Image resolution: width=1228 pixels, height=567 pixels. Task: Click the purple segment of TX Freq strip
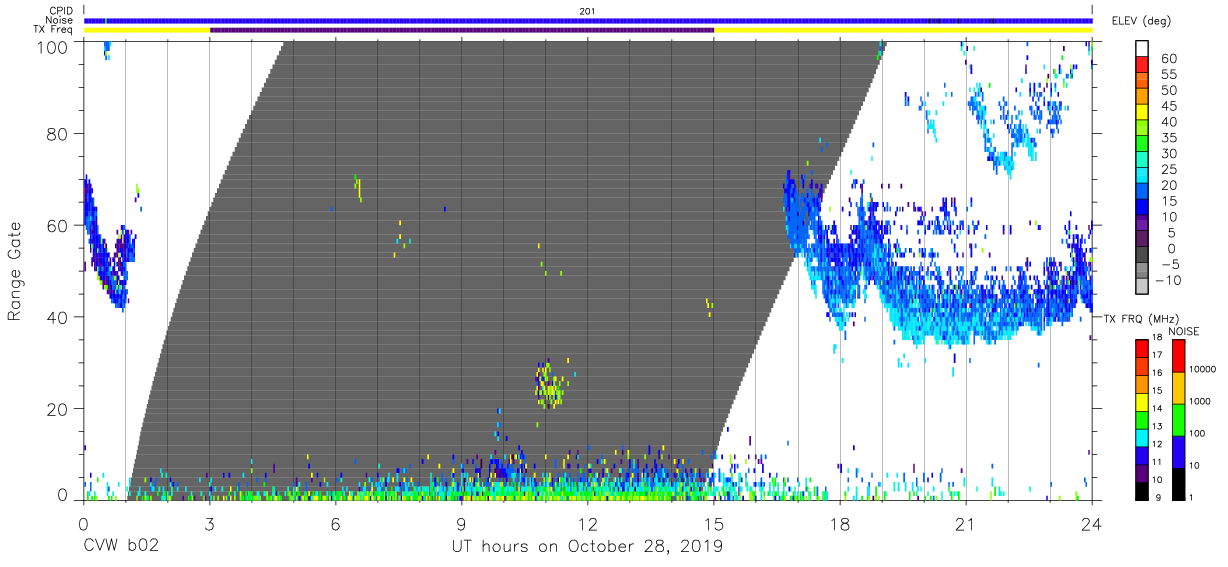[462, 30]
